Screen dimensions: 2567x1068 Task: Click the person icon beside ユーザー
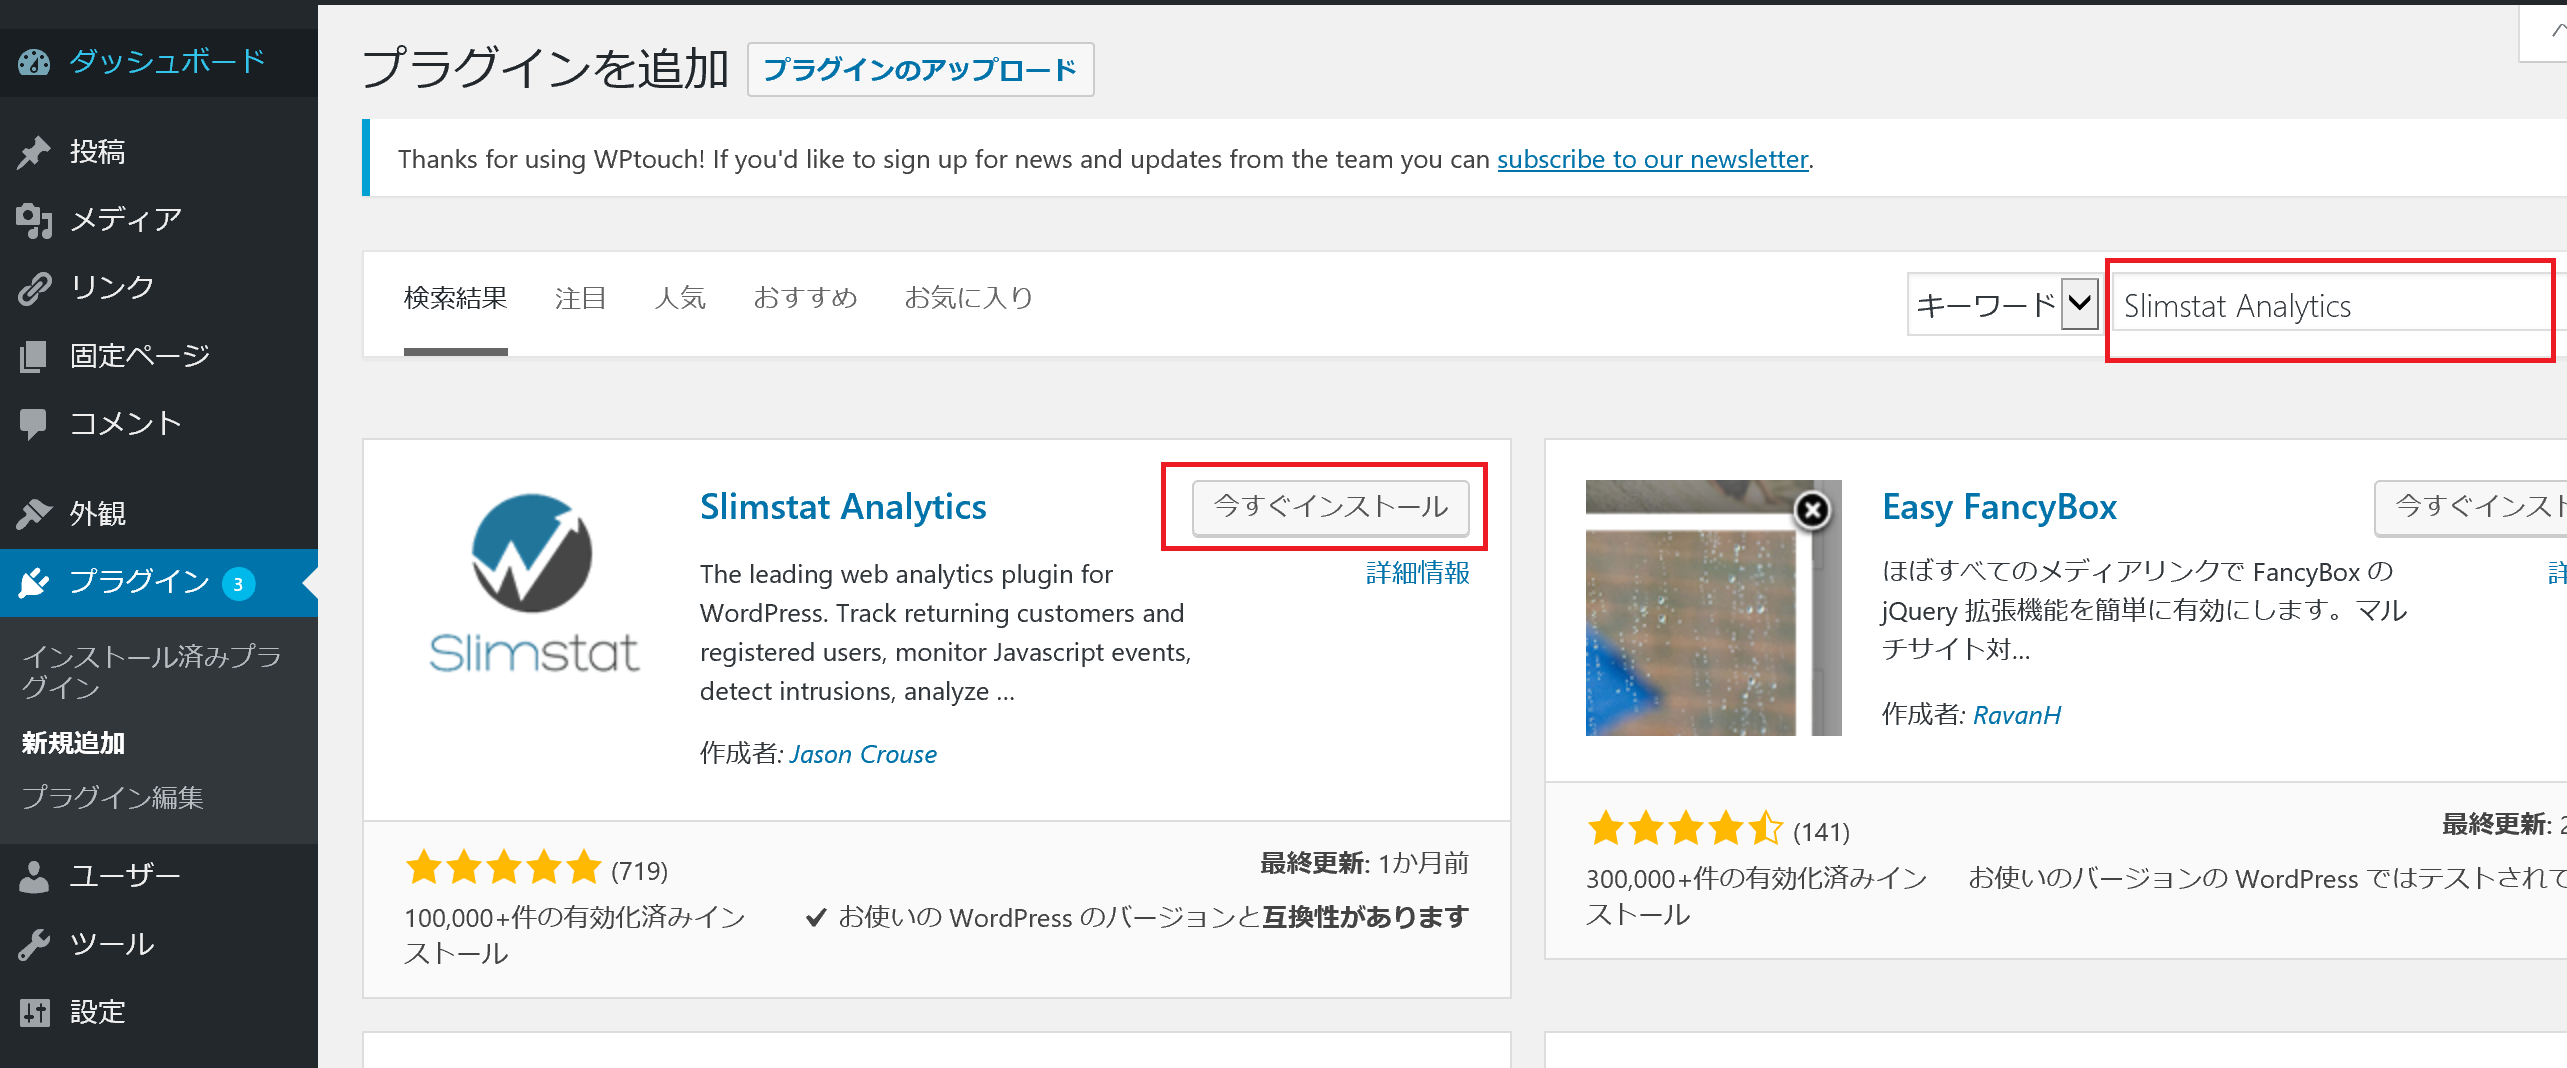(x=34, y=877)
